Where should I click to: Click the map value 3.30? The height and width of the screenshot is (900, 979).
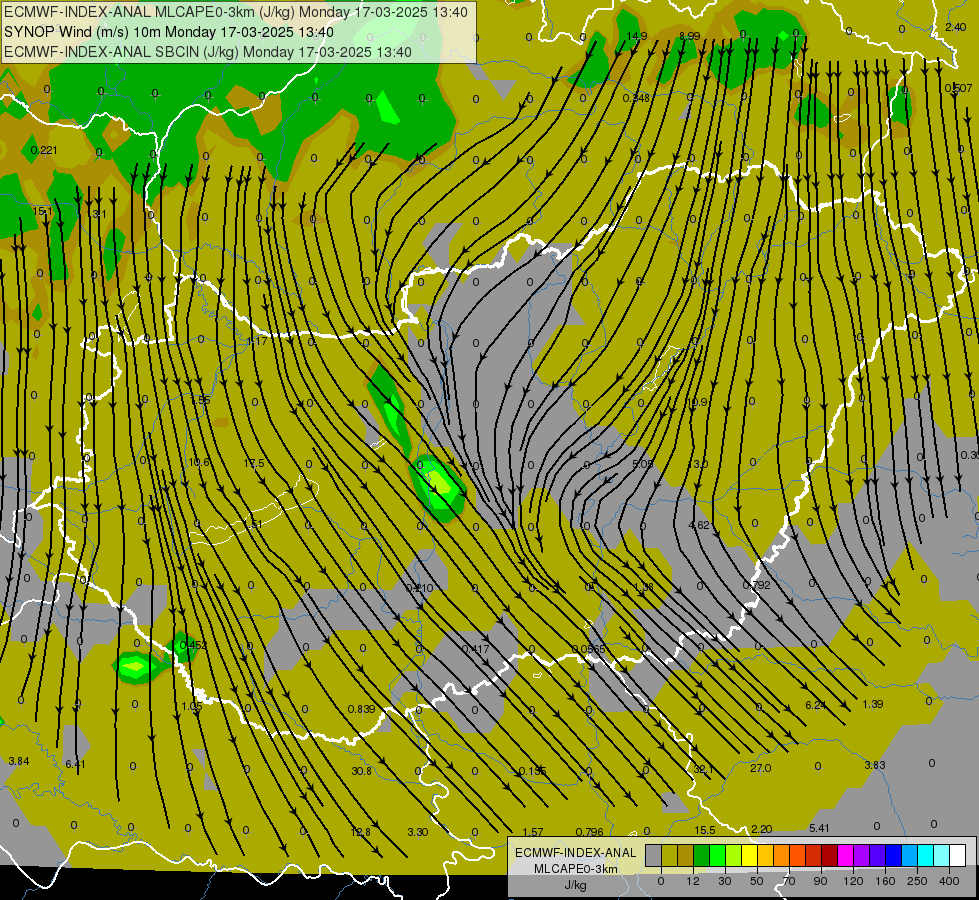(x=418, y=832)
